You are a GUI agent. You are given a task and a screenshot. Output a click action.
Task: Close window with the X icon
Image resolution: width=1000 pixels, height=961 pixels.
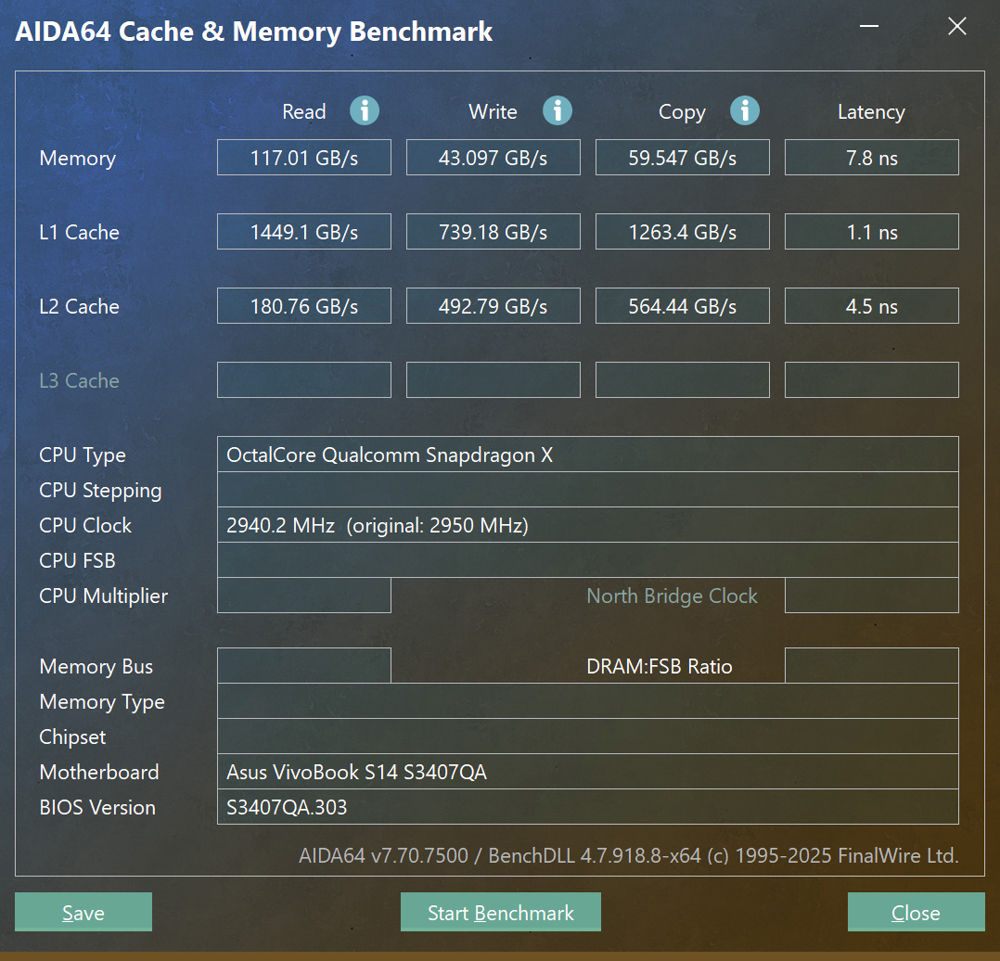point(957,26)
